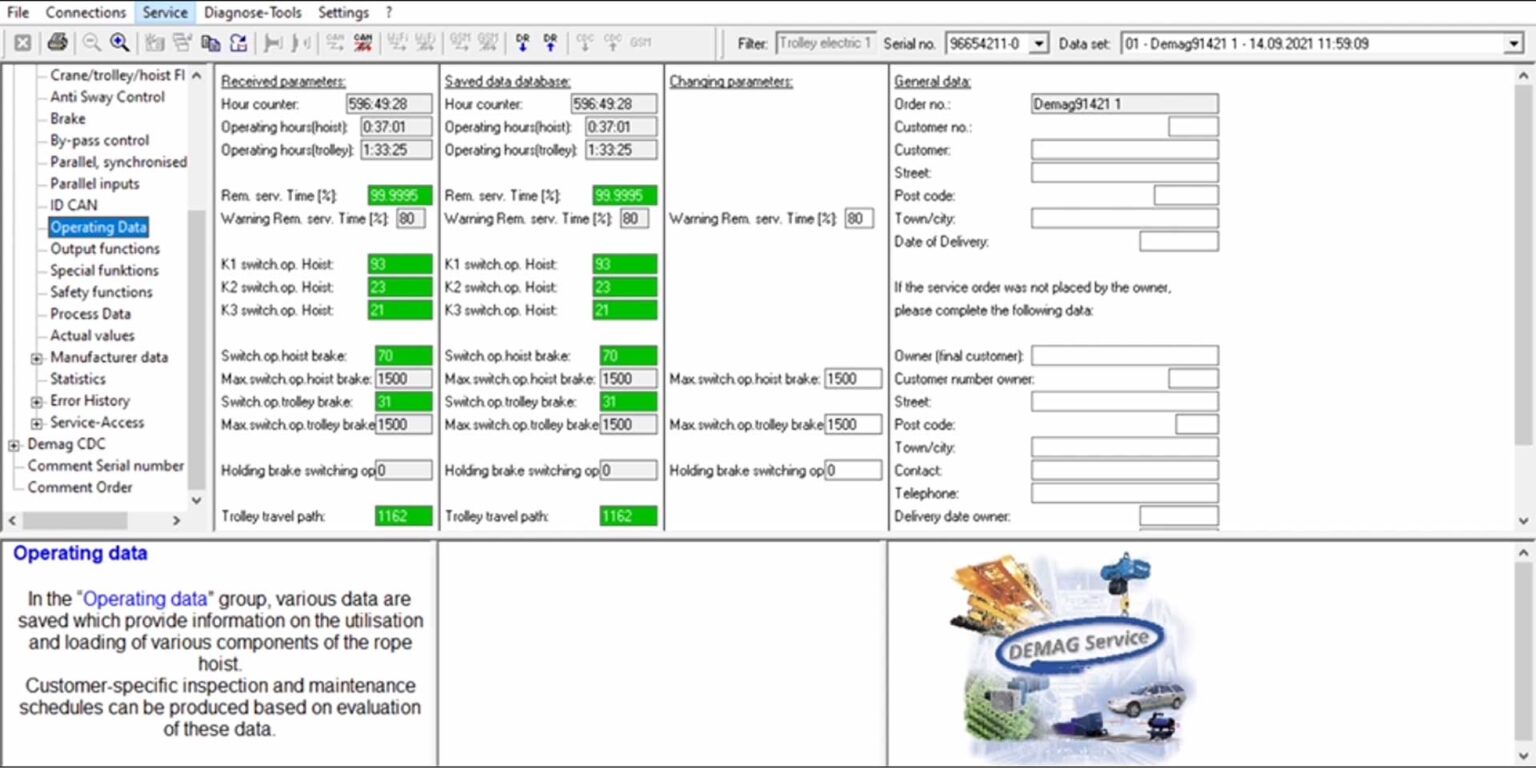Select the Zoom in magnifier icon
Screen dimensions: 1536x778
point(119,42)
